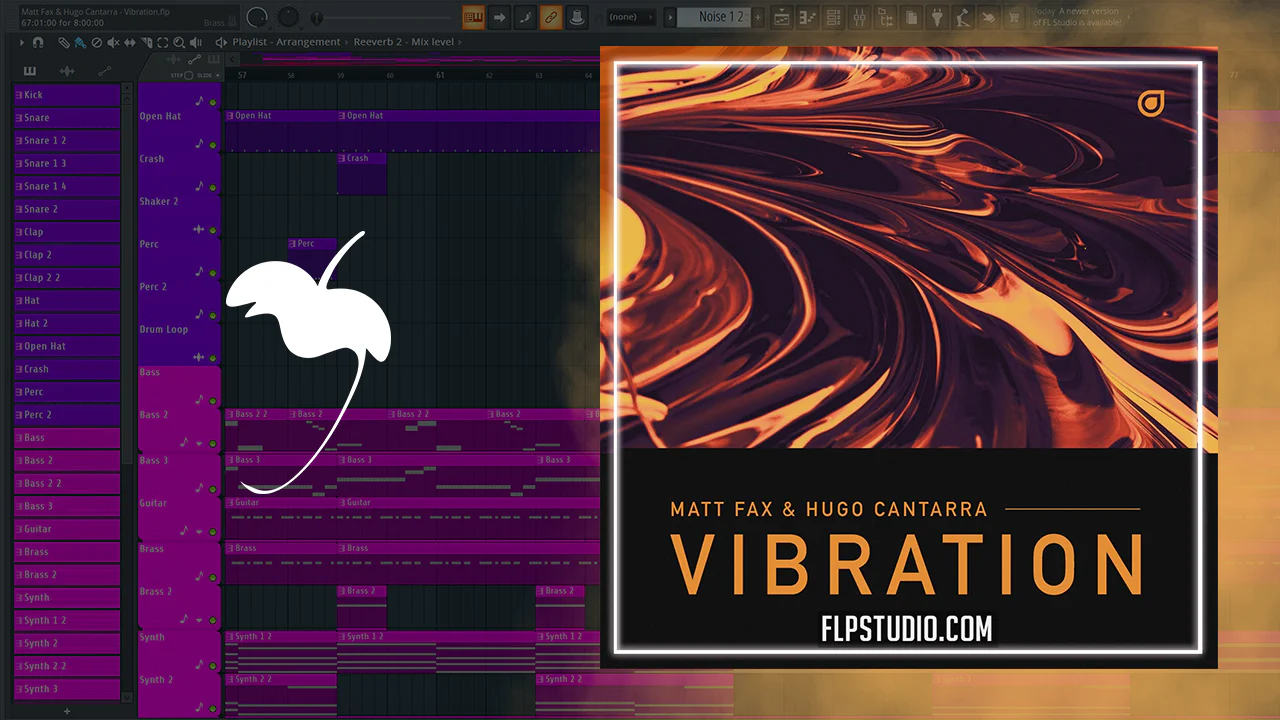Select the Synth 1 2 pattern in picker
Image resolution: width=1280 pixels, height=720 pixels.
point(67,620)
